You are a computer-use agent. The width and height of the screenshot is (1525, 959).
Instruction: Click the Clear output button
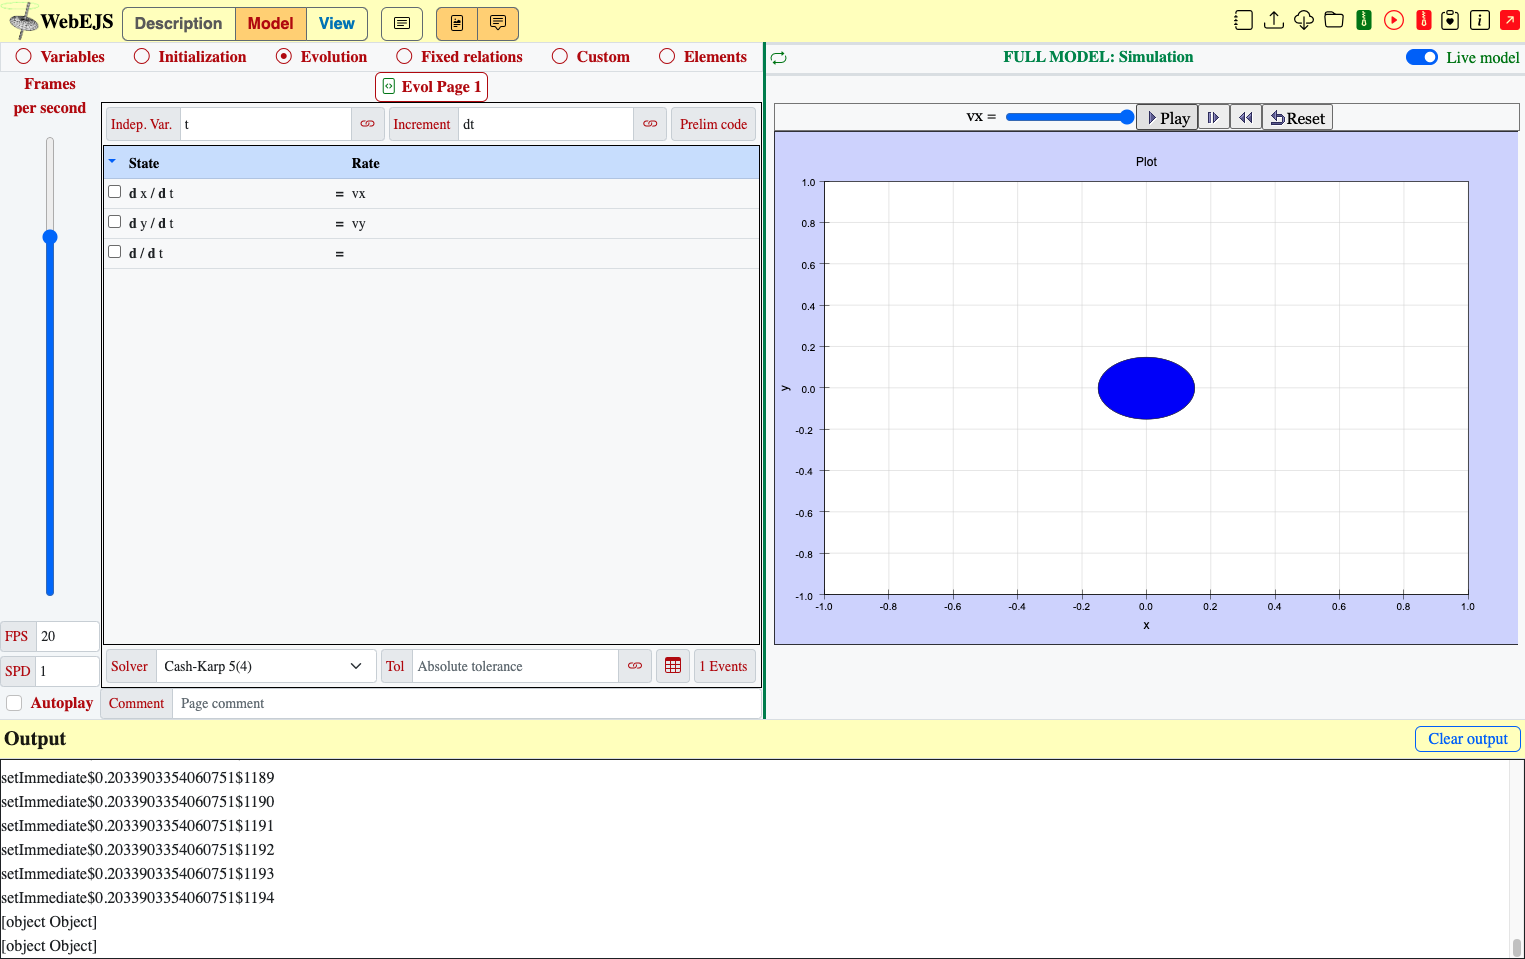1468,739
